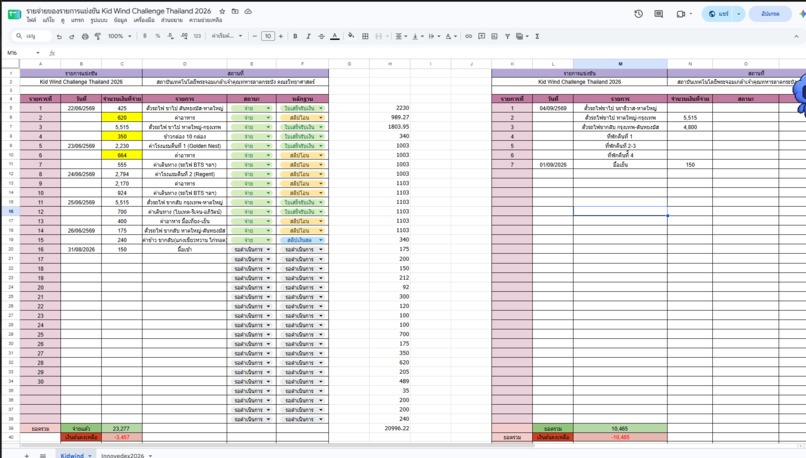Viewport: 806px width, 458px height.
Task: Click the Merge cells icon
Action: (379, 36)
